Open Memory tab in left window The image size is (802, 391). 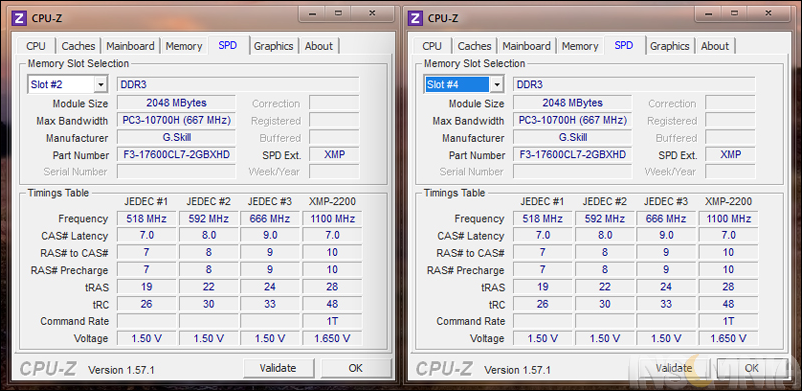tap(184, 46)
